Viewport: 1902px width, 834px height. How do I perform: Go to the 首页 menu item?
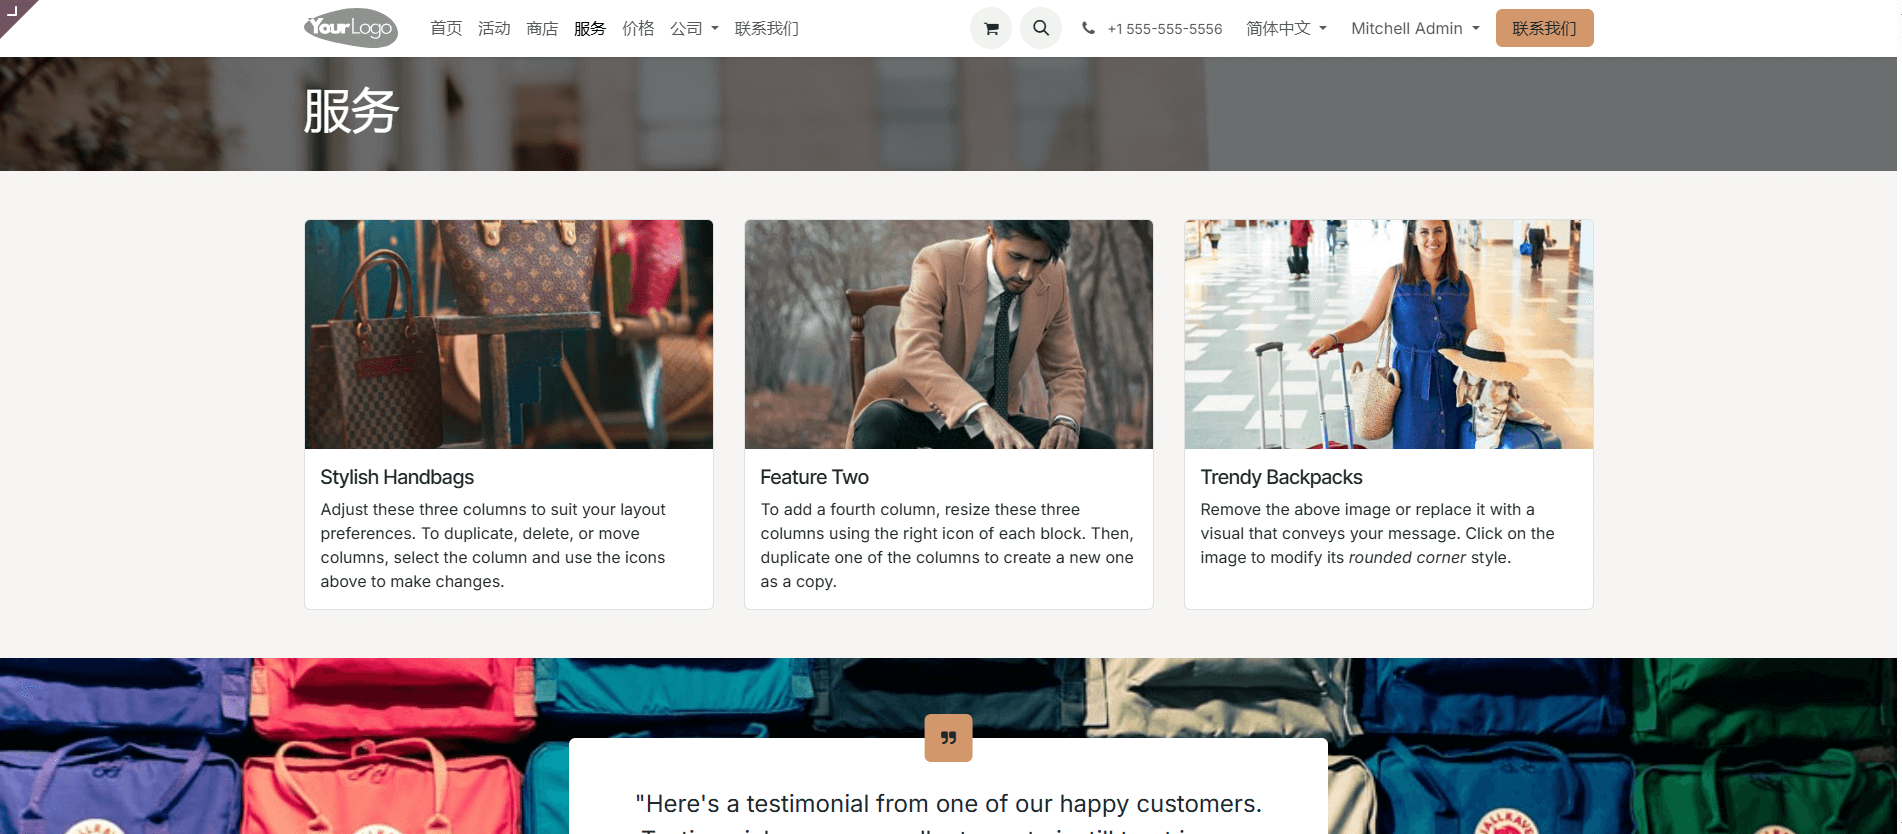(x=446, y=28)
